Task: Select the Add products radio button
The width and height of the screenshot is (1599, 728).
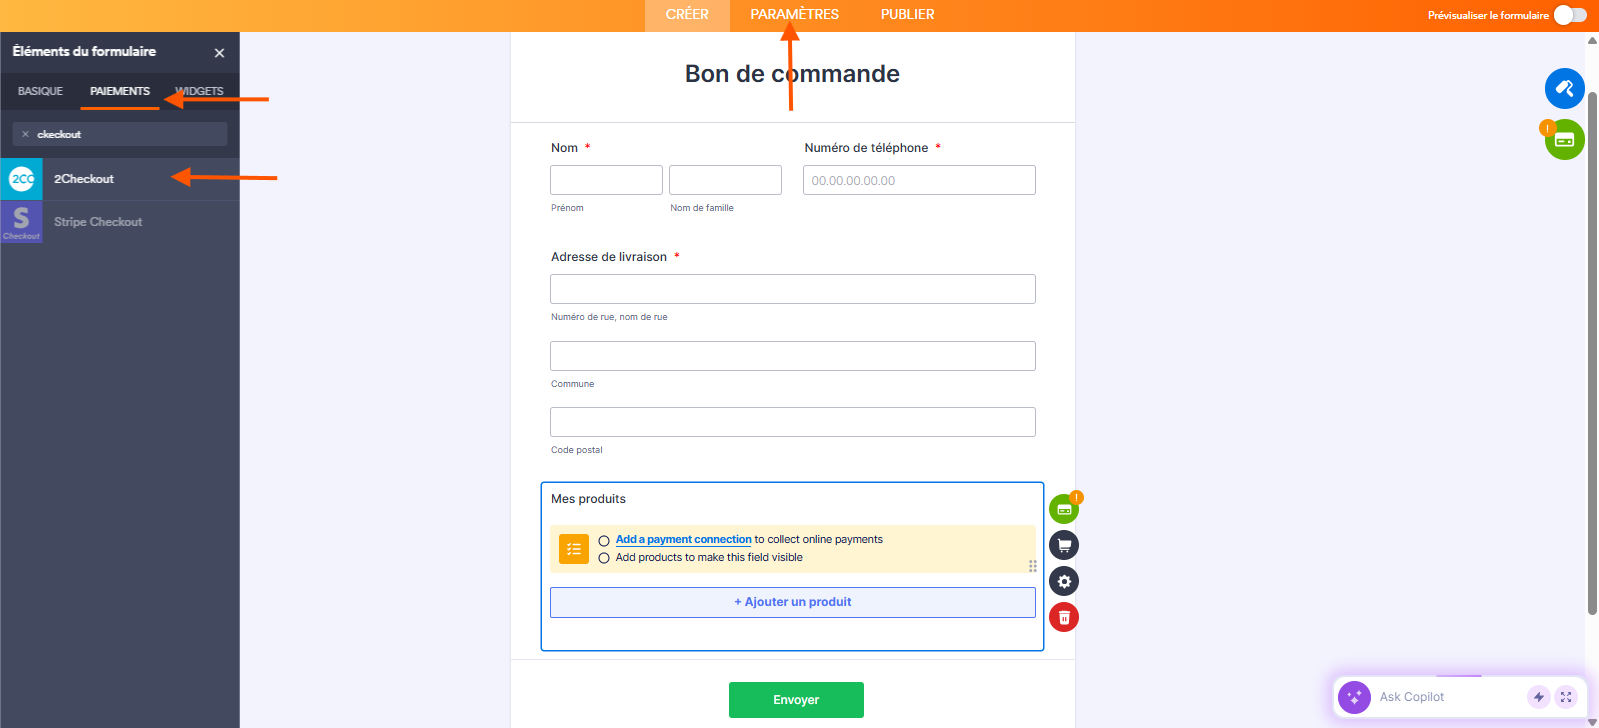Action: click(604, 557)
